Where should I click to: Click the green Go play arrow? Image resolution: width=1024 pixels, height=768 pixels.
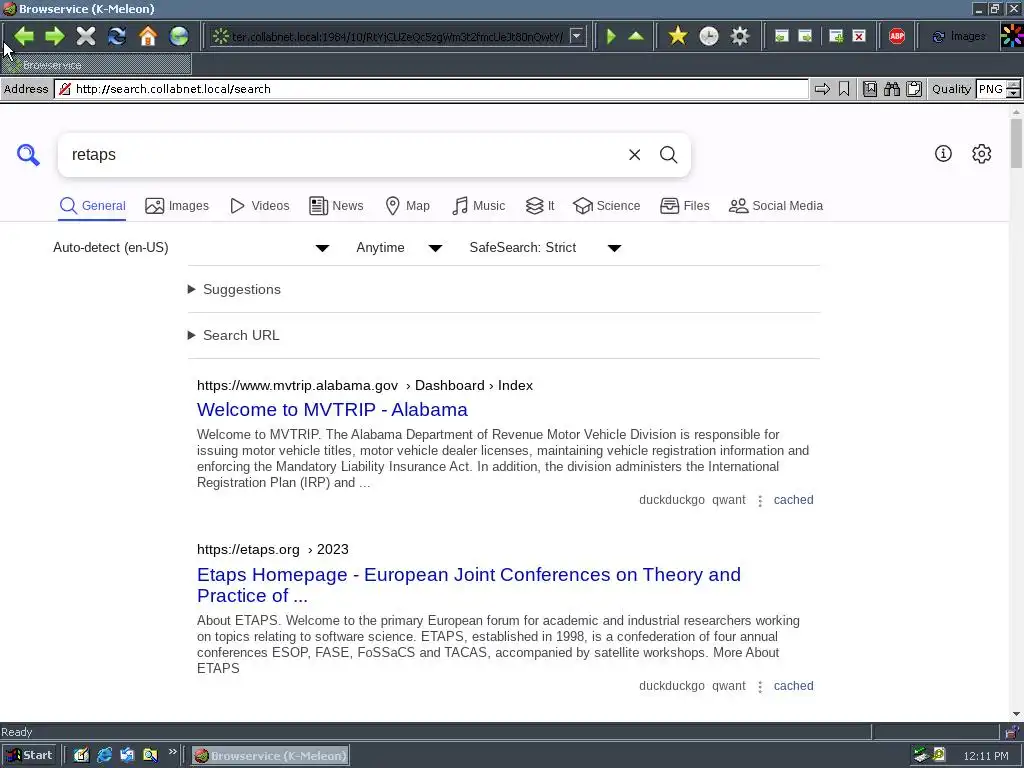click(x=611, y=36)
